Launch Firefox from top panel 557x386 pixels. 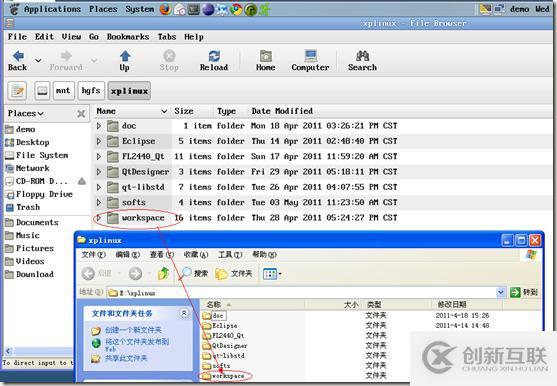click(x=165, y=9)
